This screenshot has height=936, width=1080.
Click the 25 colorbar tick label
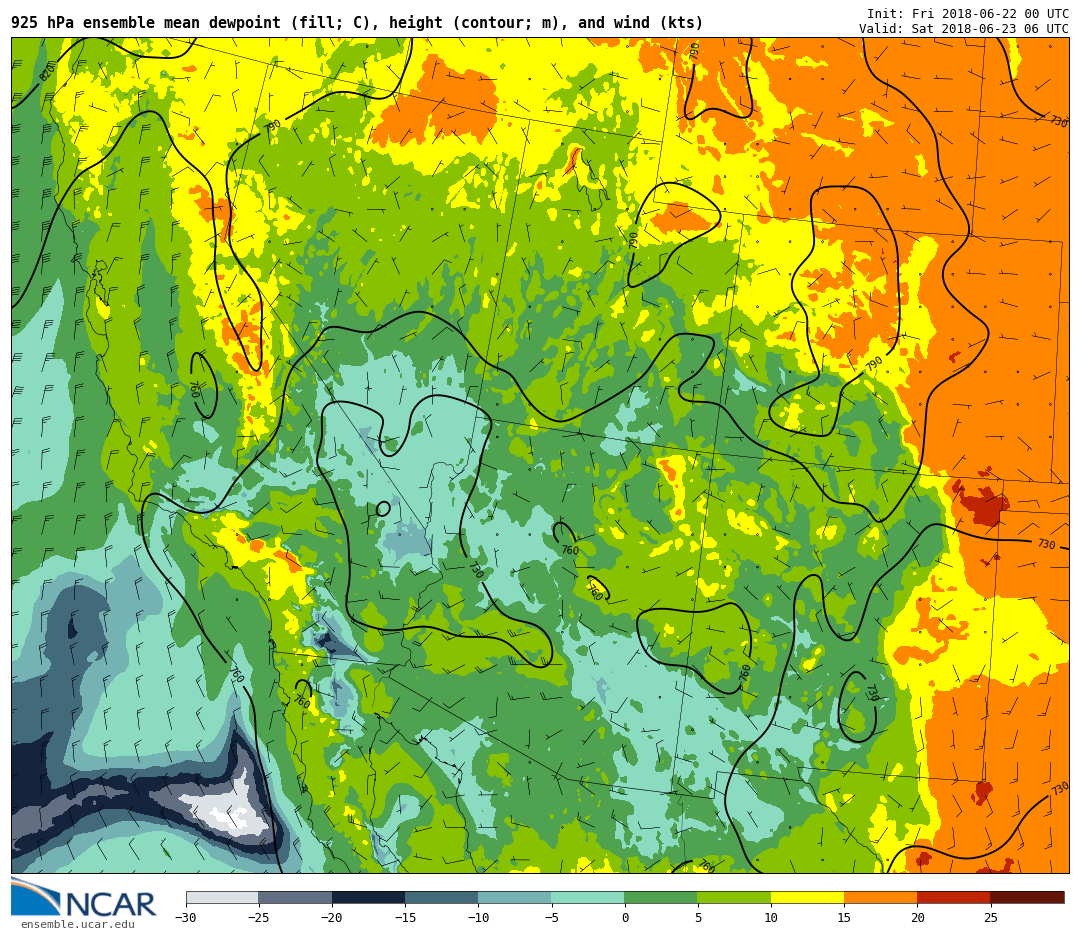[x=990, y=917]
